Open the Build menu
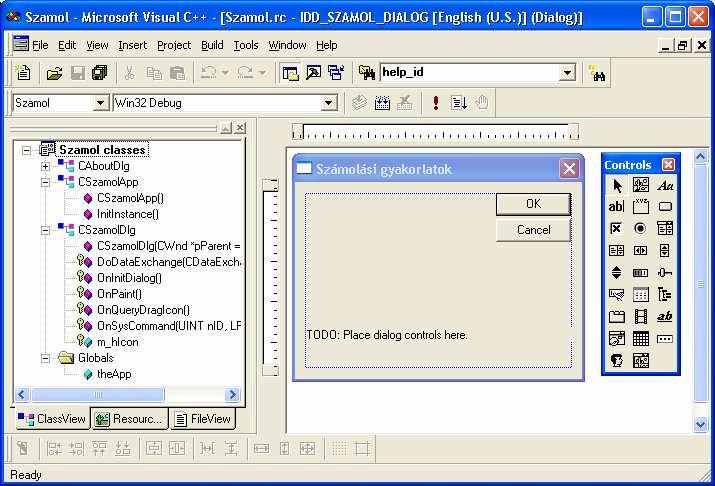715x486 pixels. click(x=212, y=45)
